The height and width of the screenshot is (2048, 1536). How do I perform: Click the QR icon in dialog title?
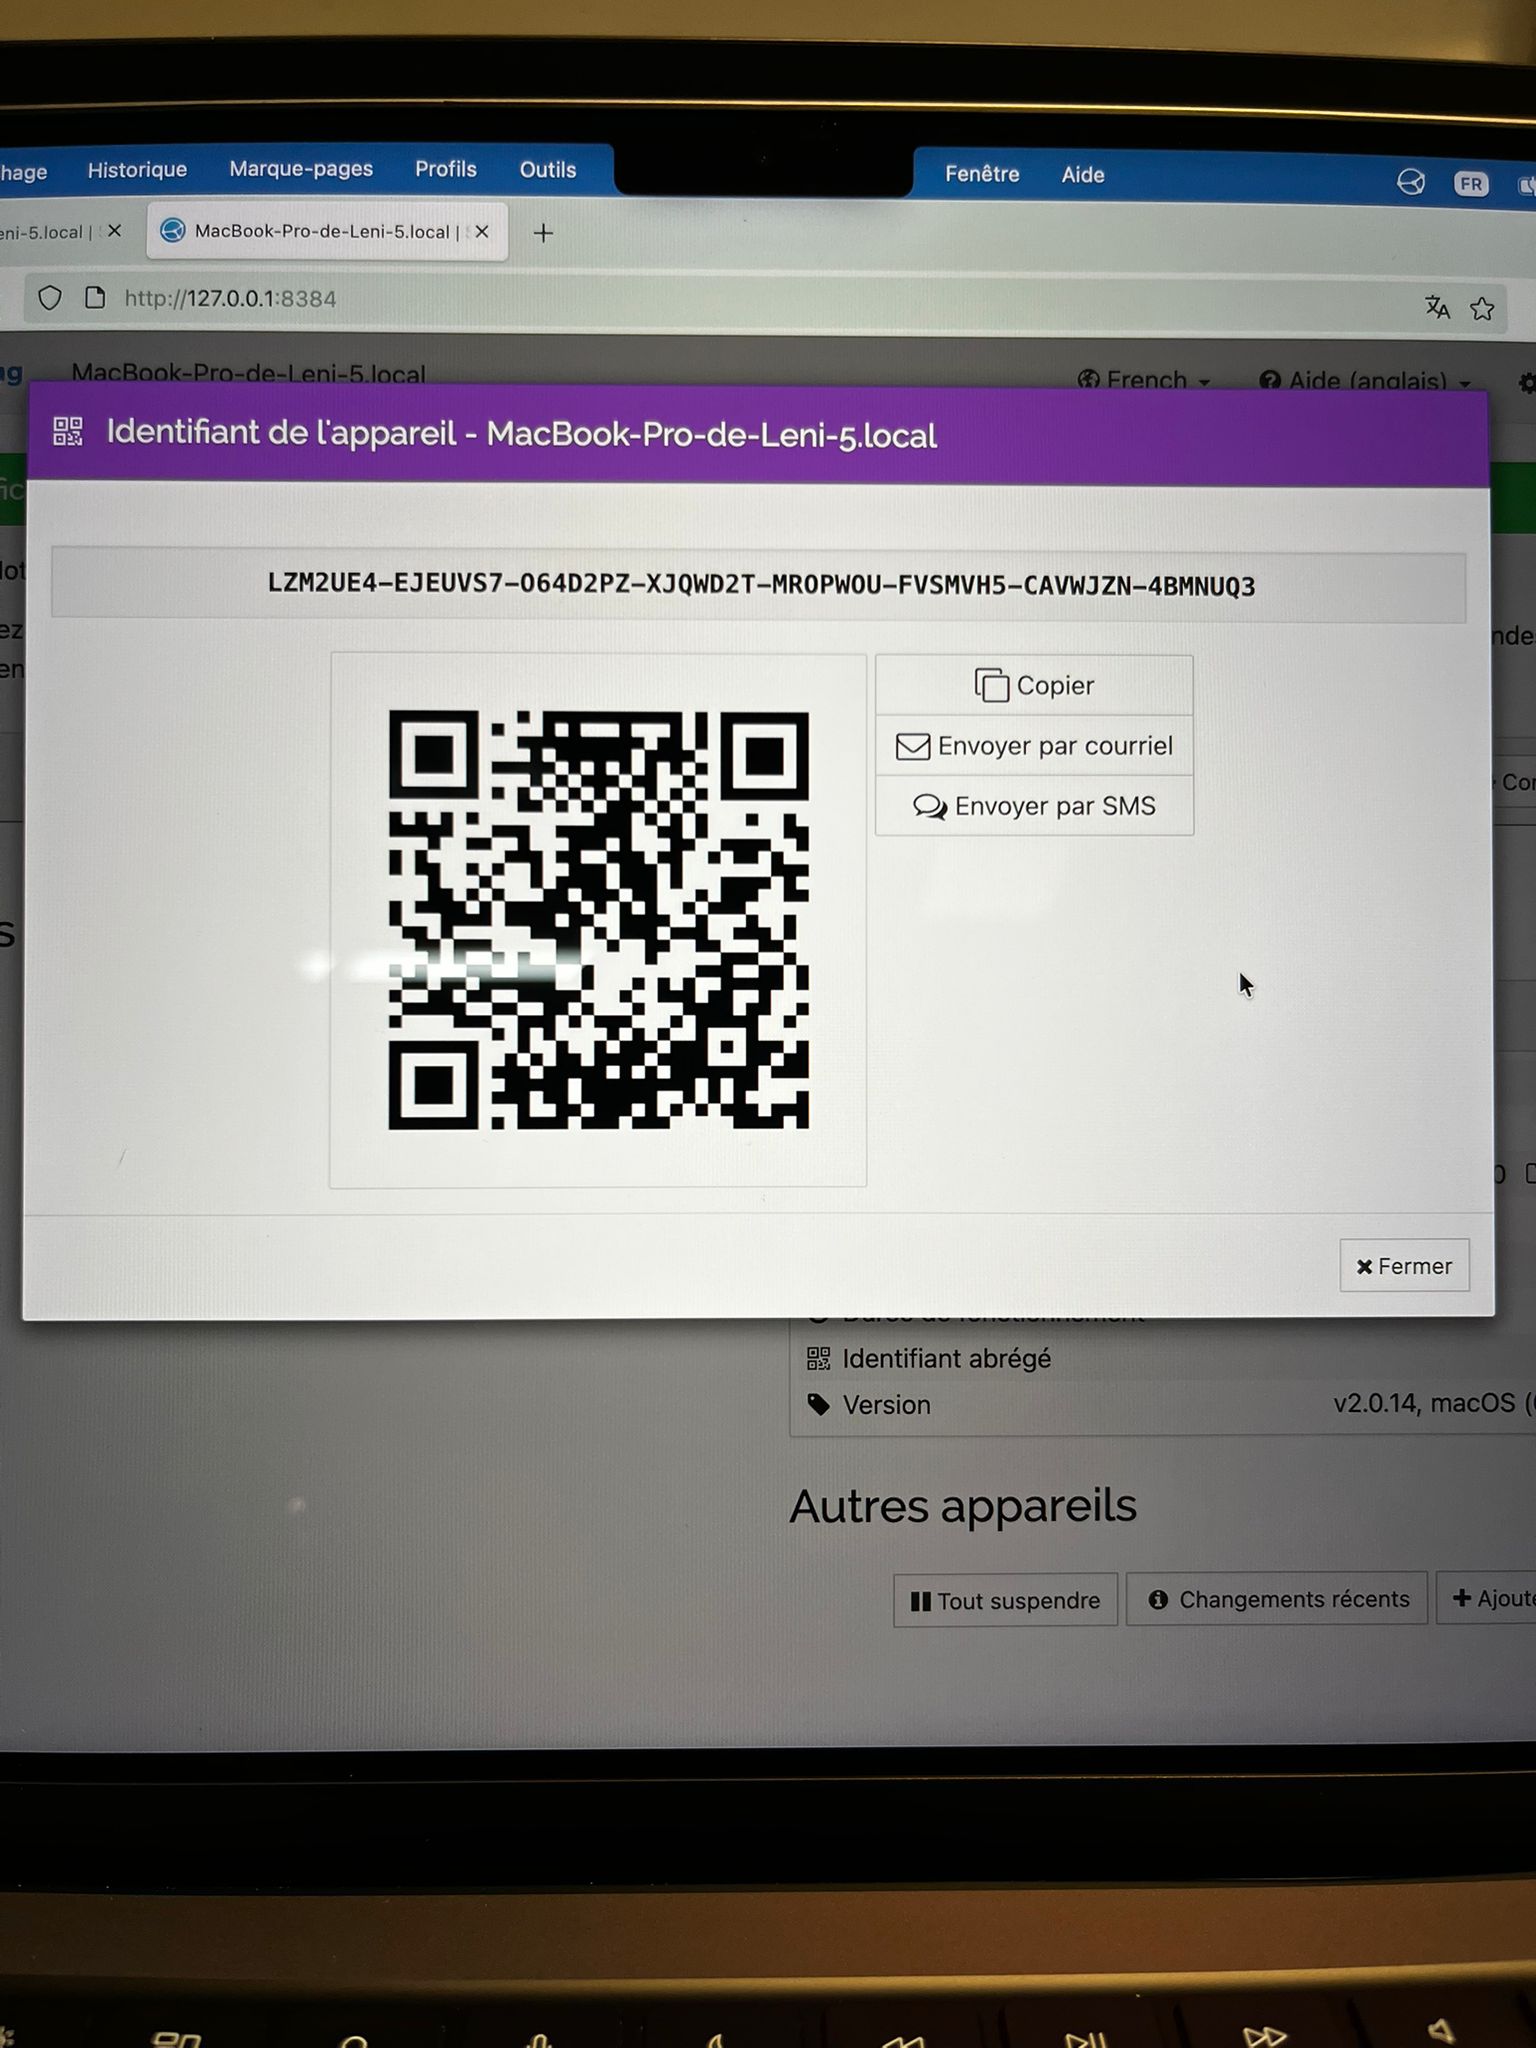tap(68, 432)
